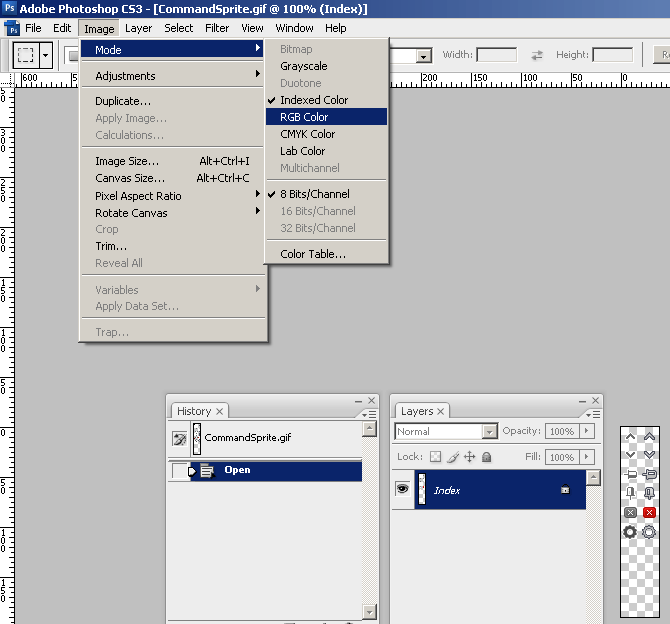
Task: Toggle the history source box beside Open state
Action: (x=180, y=470)
